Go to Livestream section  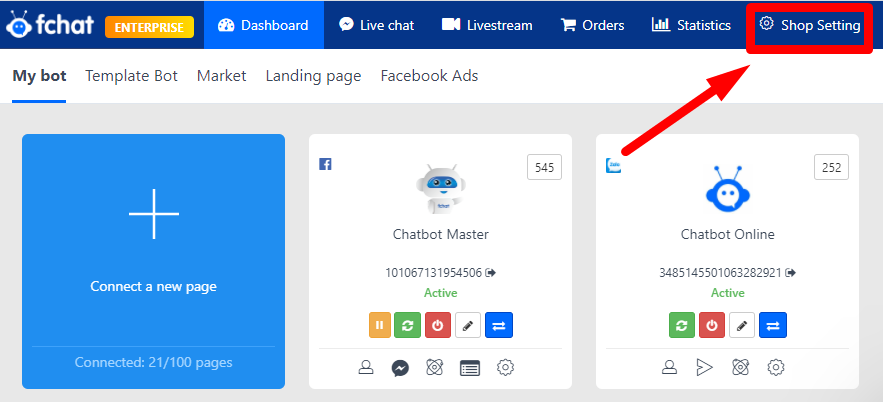point(487,25)
